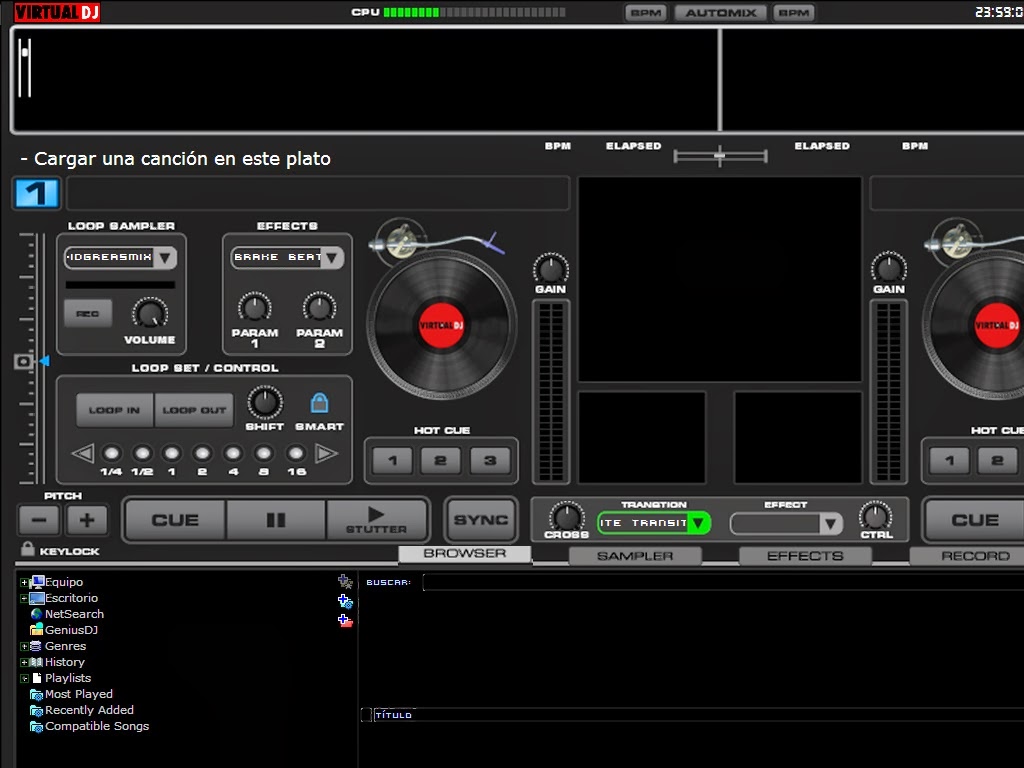Switch to the Sampler tab
The width and height of the screenshot is (1024, 768).
pos(636,555)
